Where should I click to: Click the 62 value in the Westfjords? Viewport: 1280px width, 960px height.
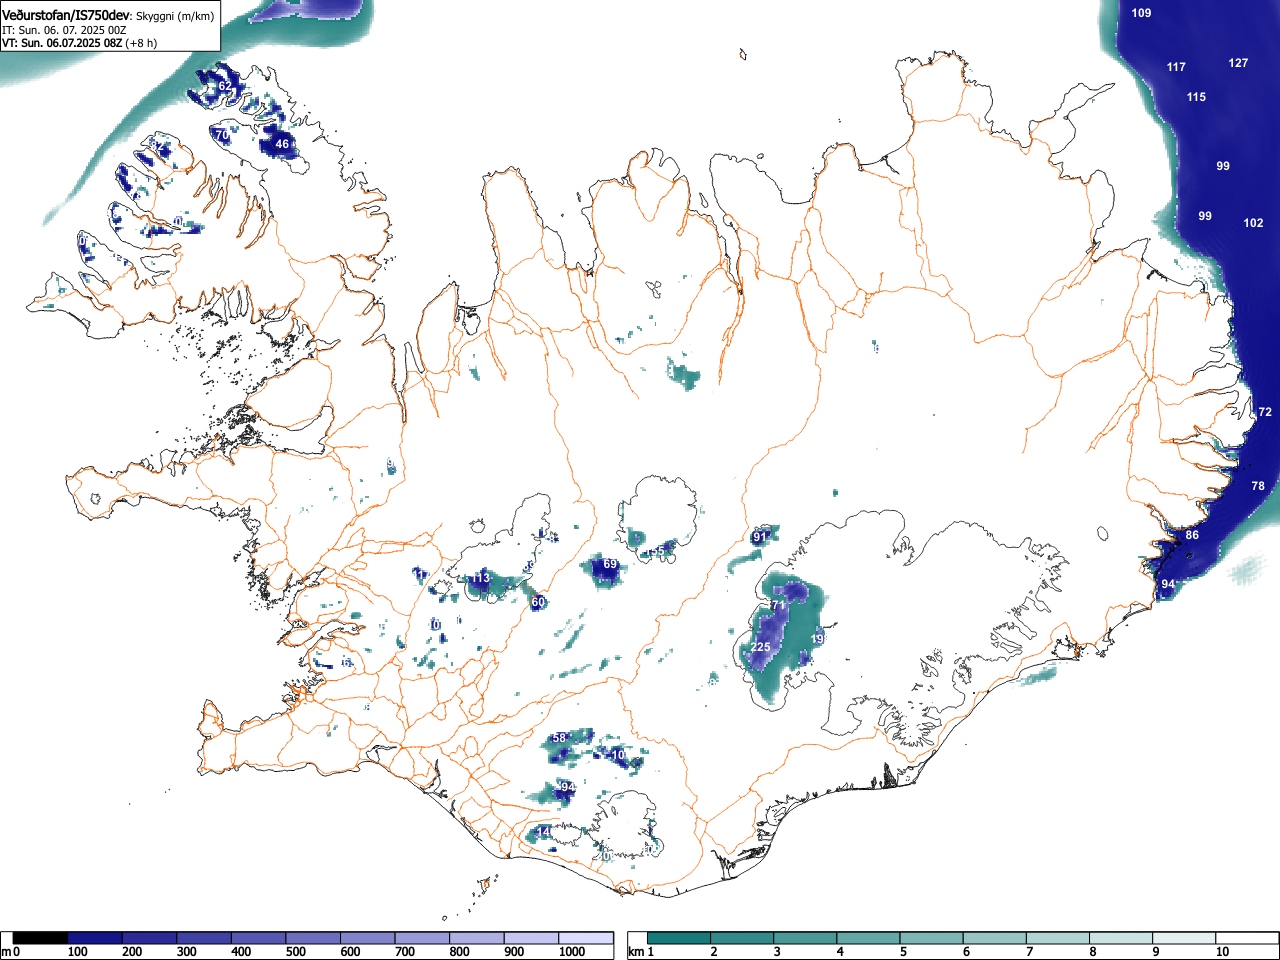(225, 87)
